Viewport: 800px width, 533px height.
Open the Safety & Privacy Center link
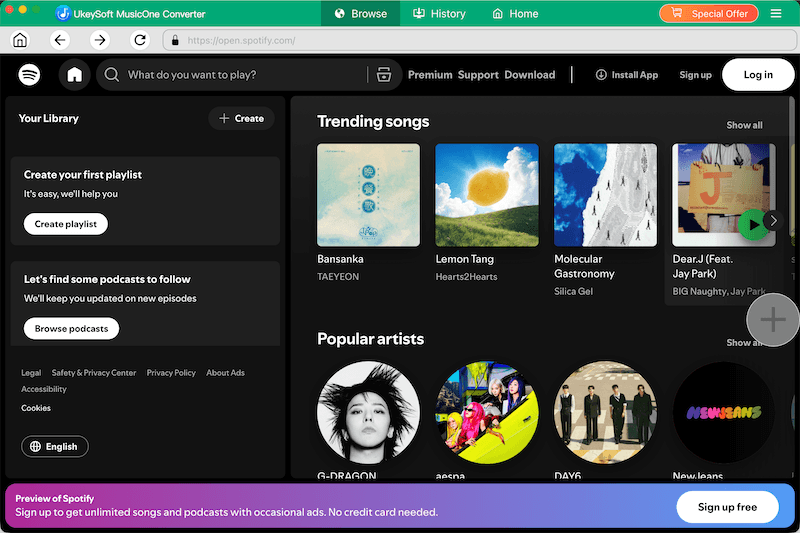pyautogui.click(x=94, y=373)
